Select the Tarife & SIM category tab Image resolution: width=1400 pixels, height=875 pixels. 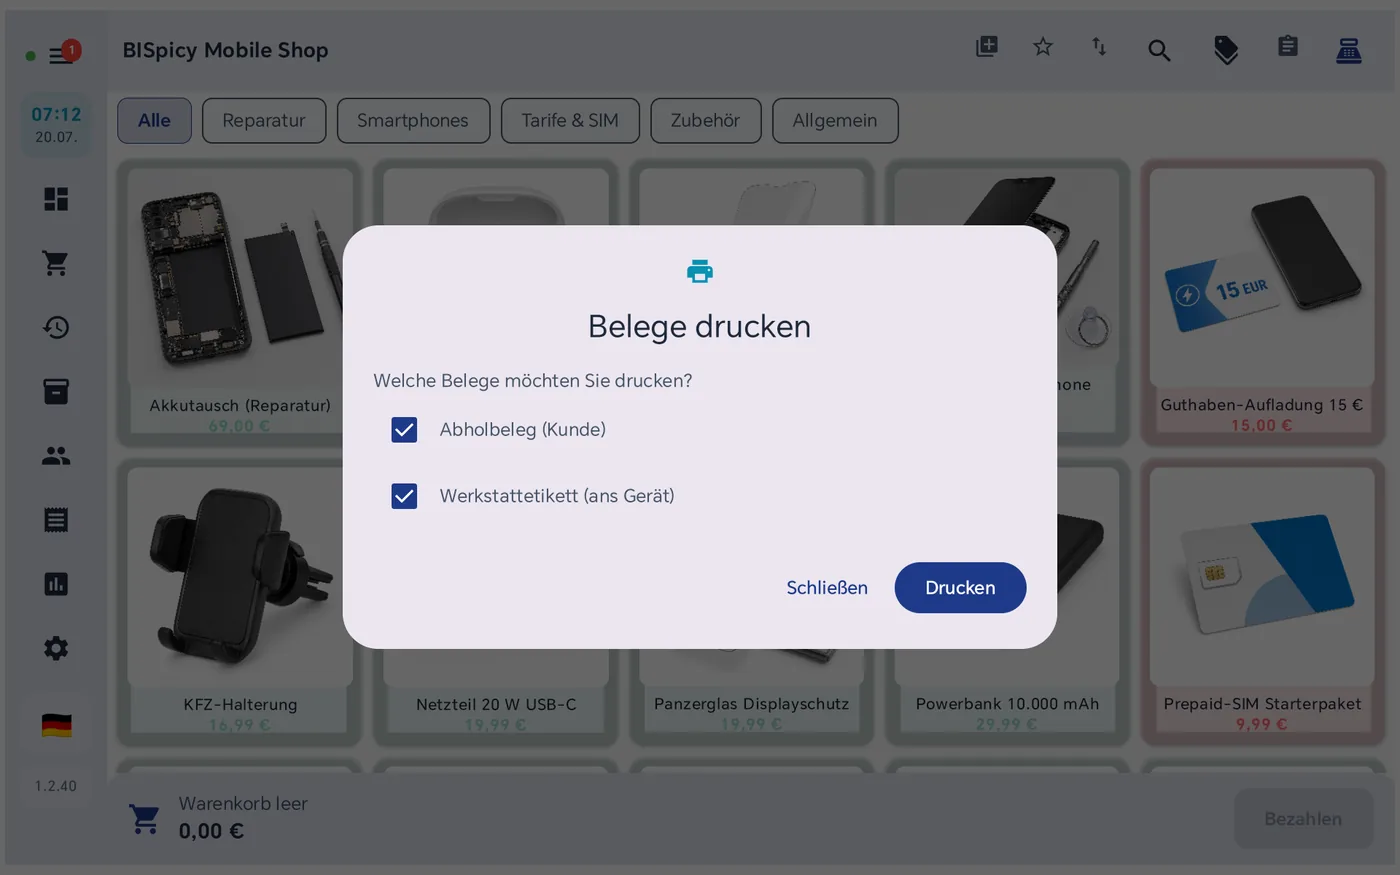(x=570, y=120)
